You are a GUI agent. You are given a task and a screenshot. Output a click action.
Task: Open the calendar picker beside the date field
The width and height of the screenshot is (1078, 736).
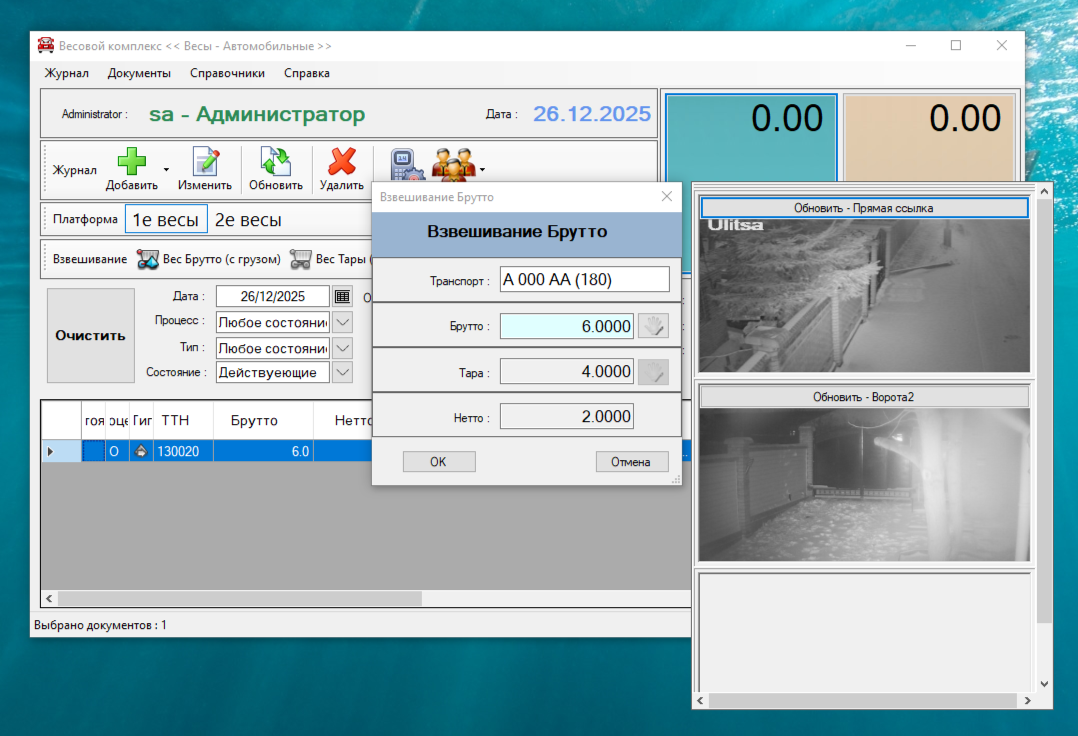click(342, 296)
